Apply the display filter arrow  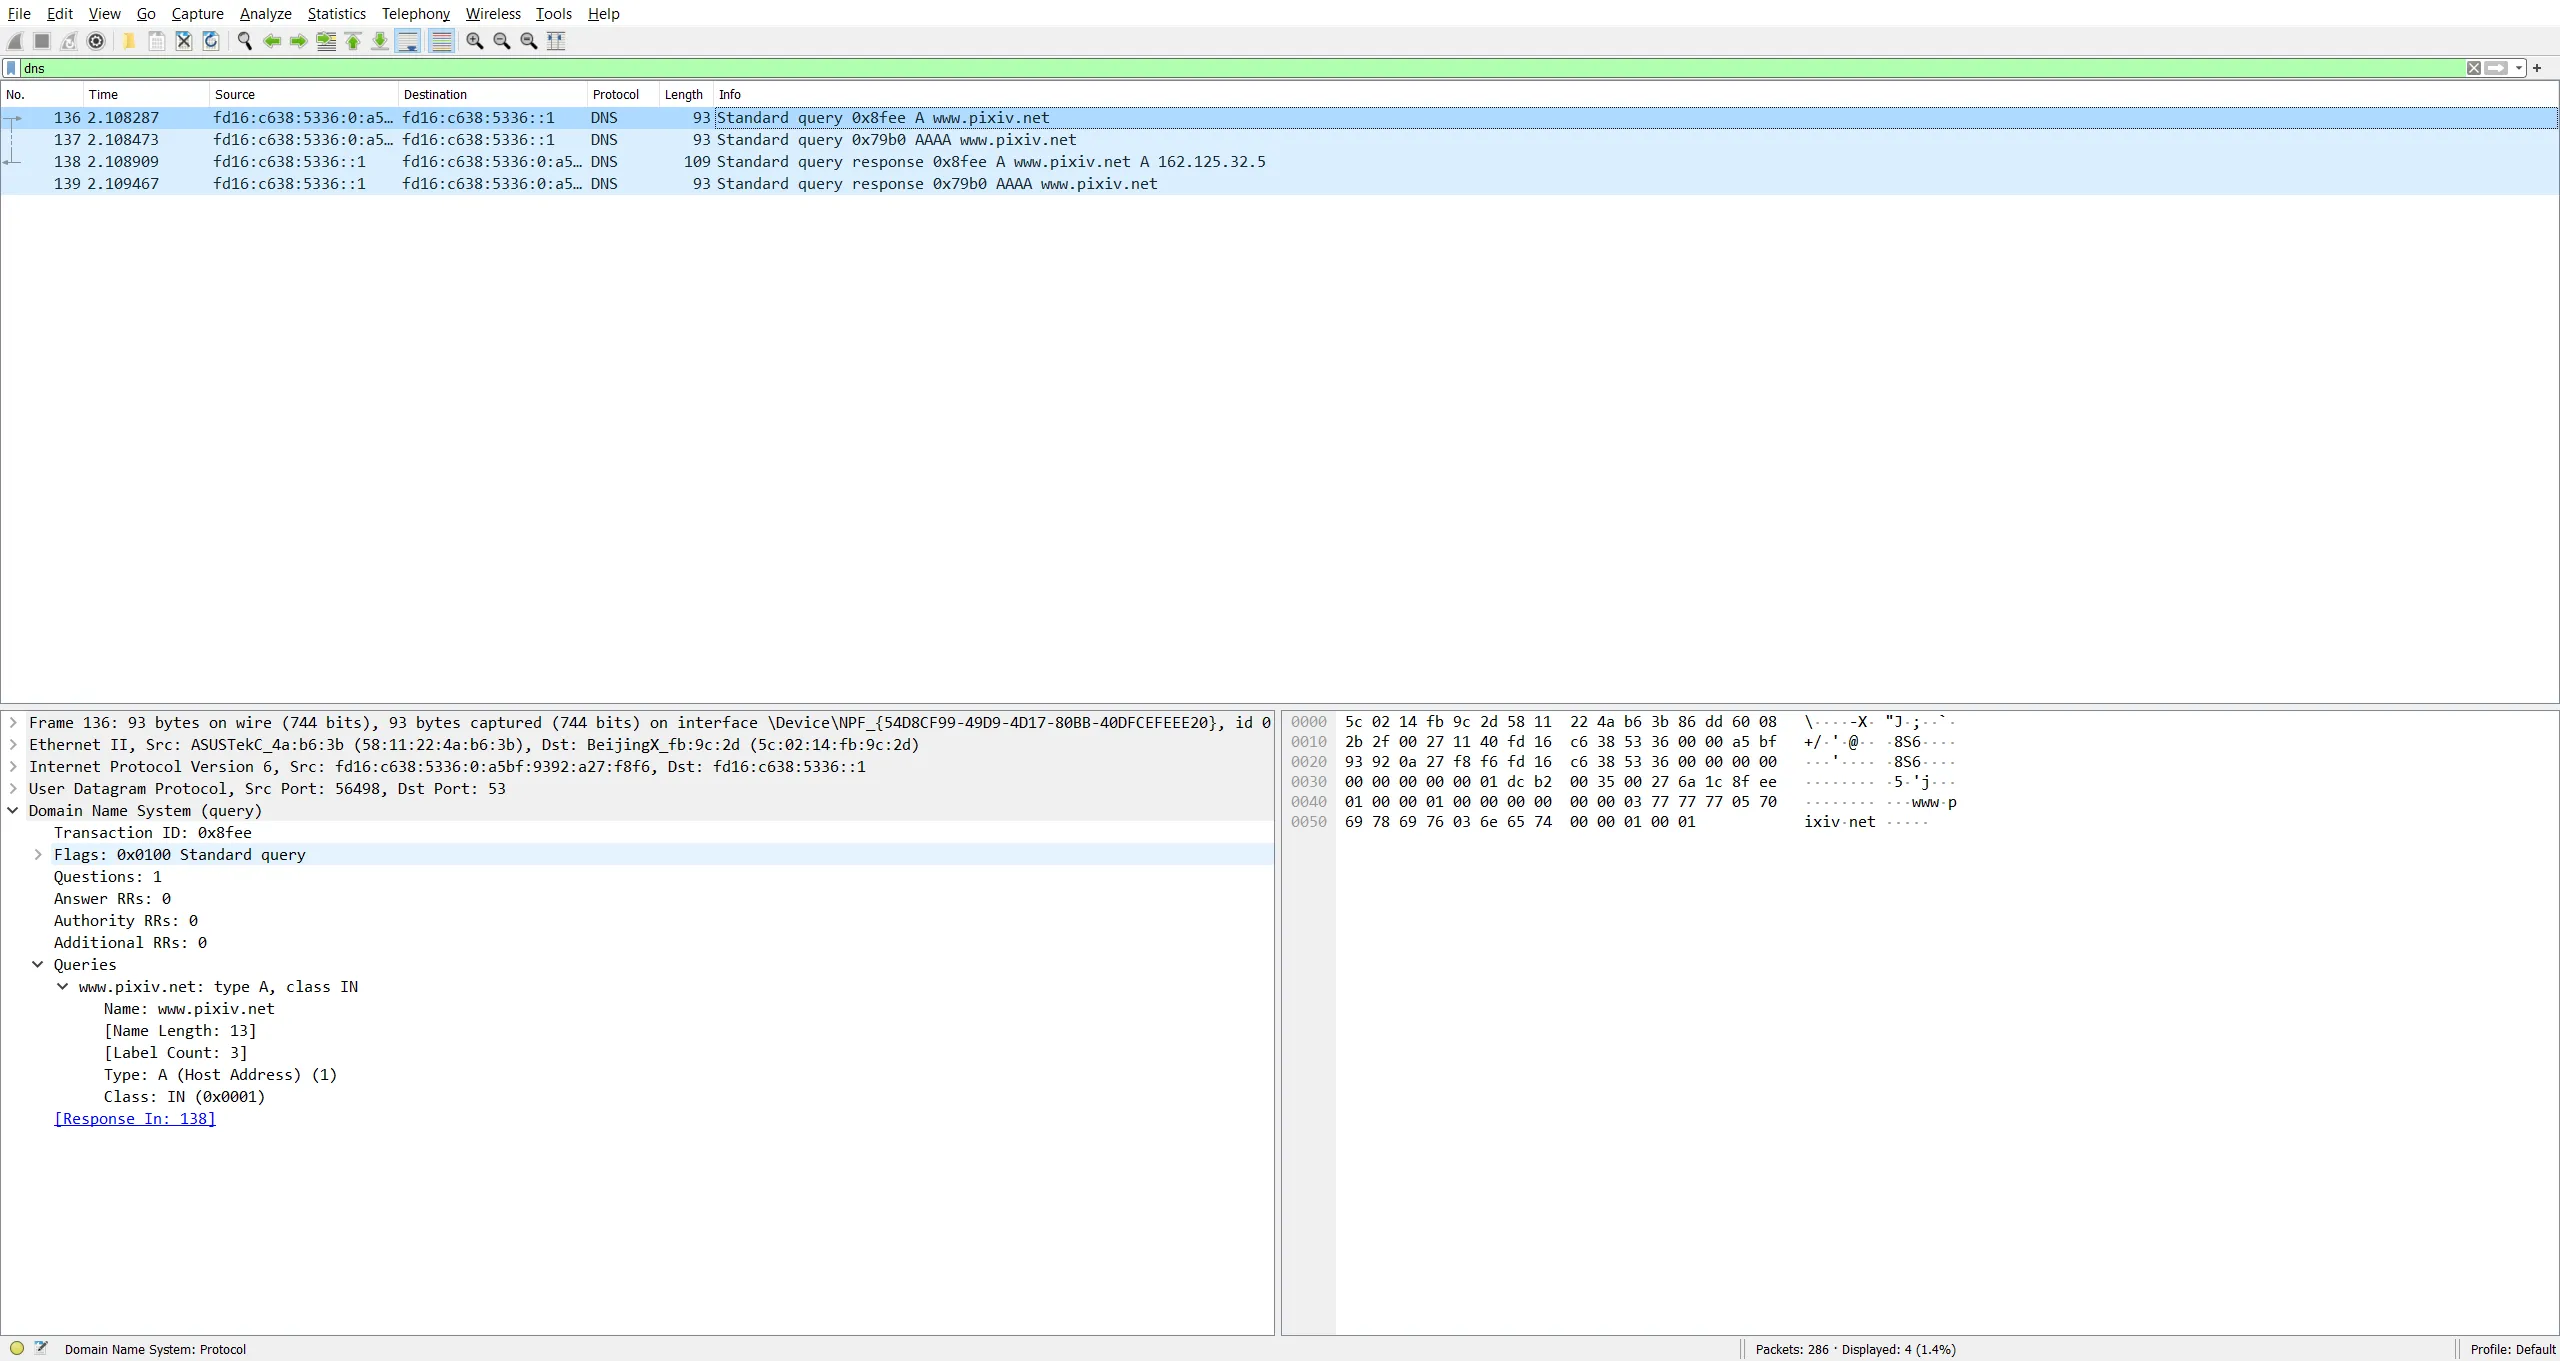[x=2496, y=68]
